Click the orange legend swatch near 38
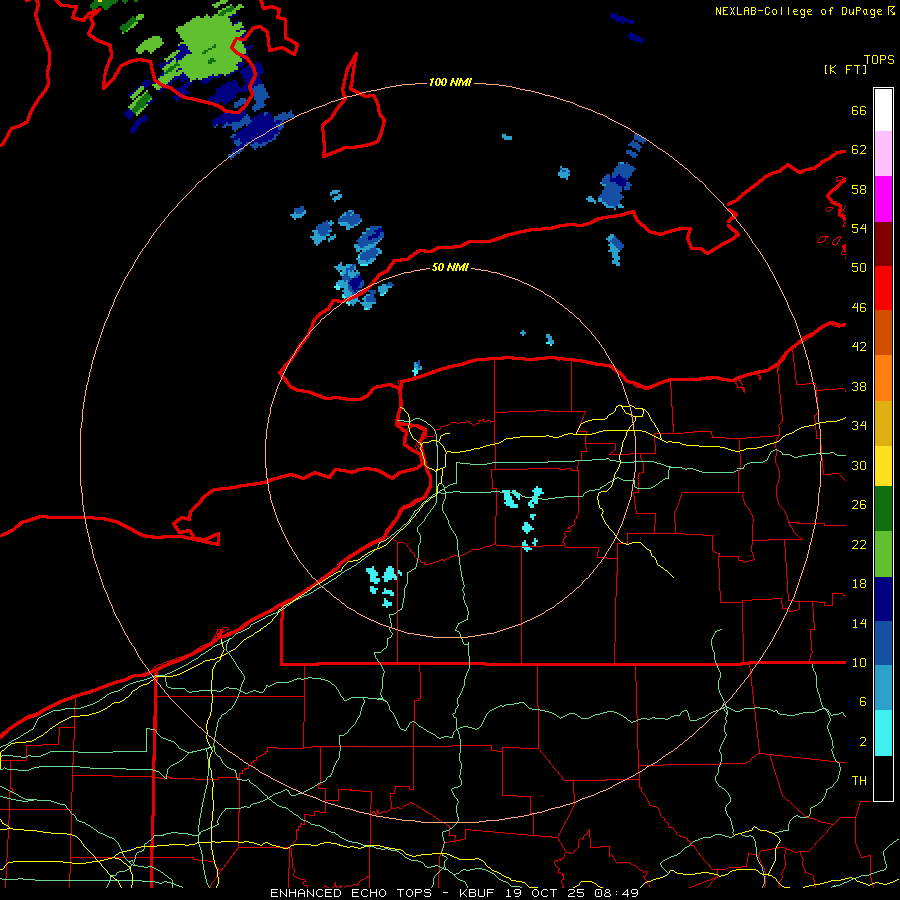The height and width of the screenshot is (900, 900). [x=883, y=377]
